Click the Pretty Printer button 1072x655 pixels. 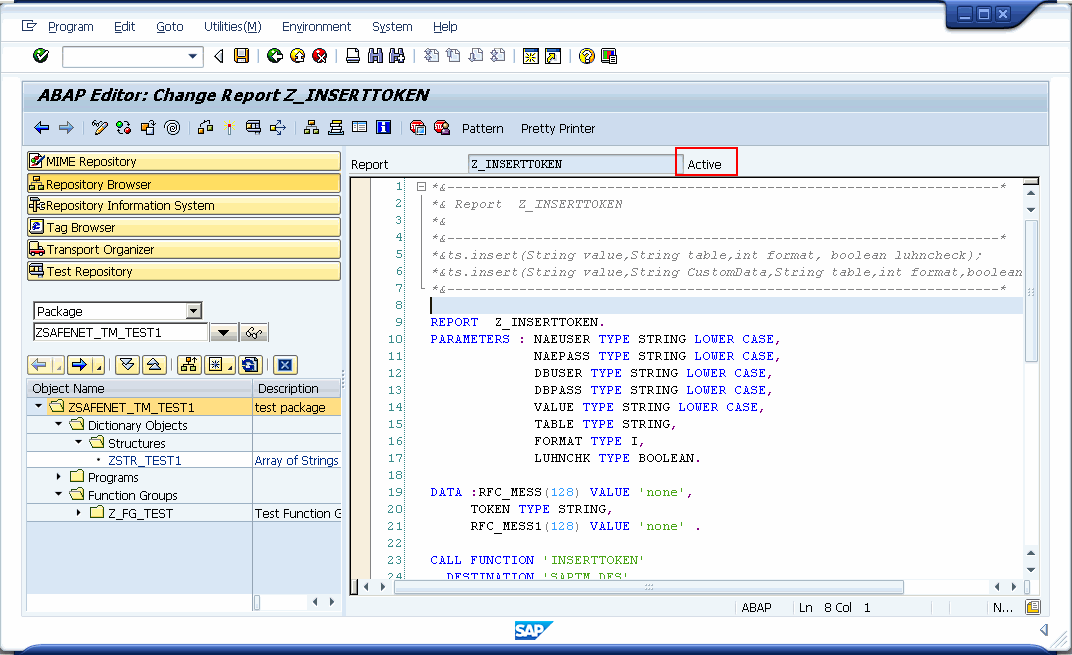(x=558, y=129)
